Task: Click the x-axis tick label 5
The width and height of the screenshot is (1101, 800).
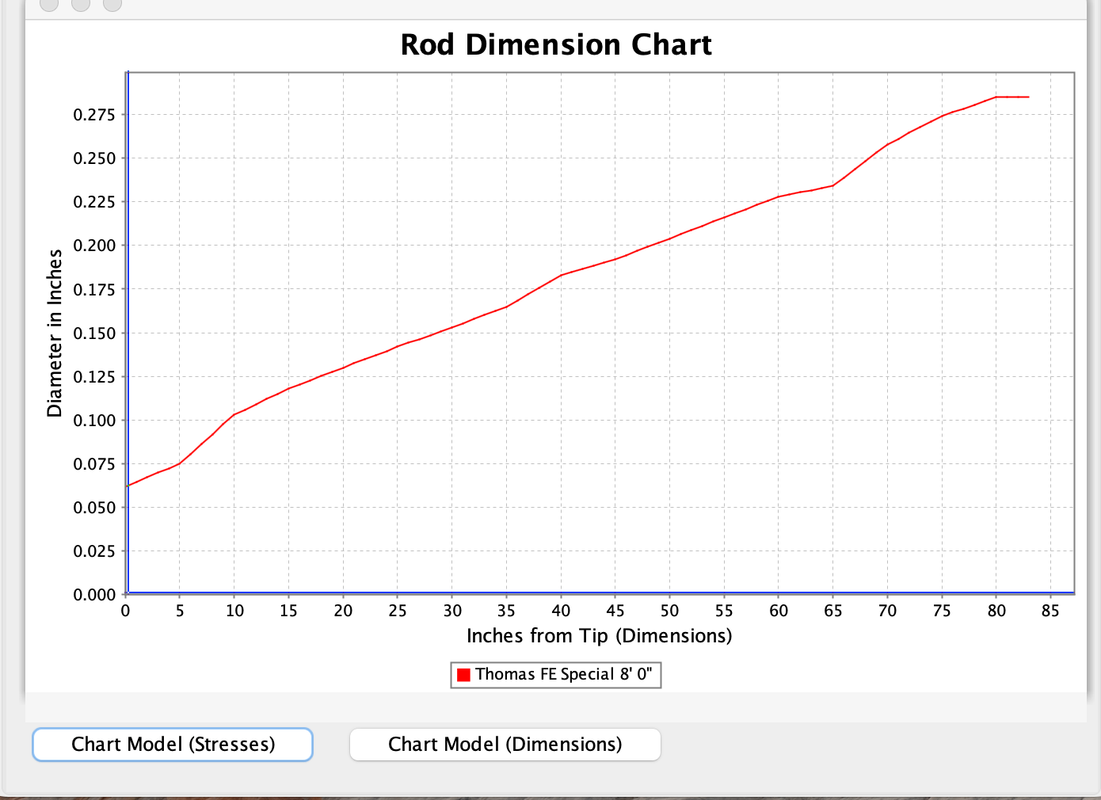Action: [180, 611]
